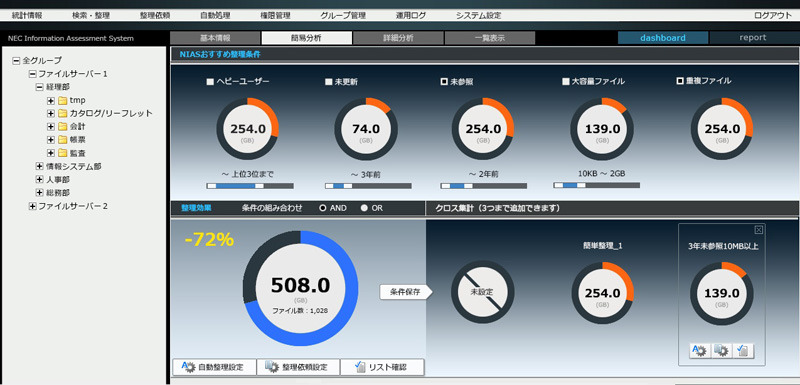
Task: Click the 大容量ファイル 10KB~2GB size slider
Action: click(596, 185)
